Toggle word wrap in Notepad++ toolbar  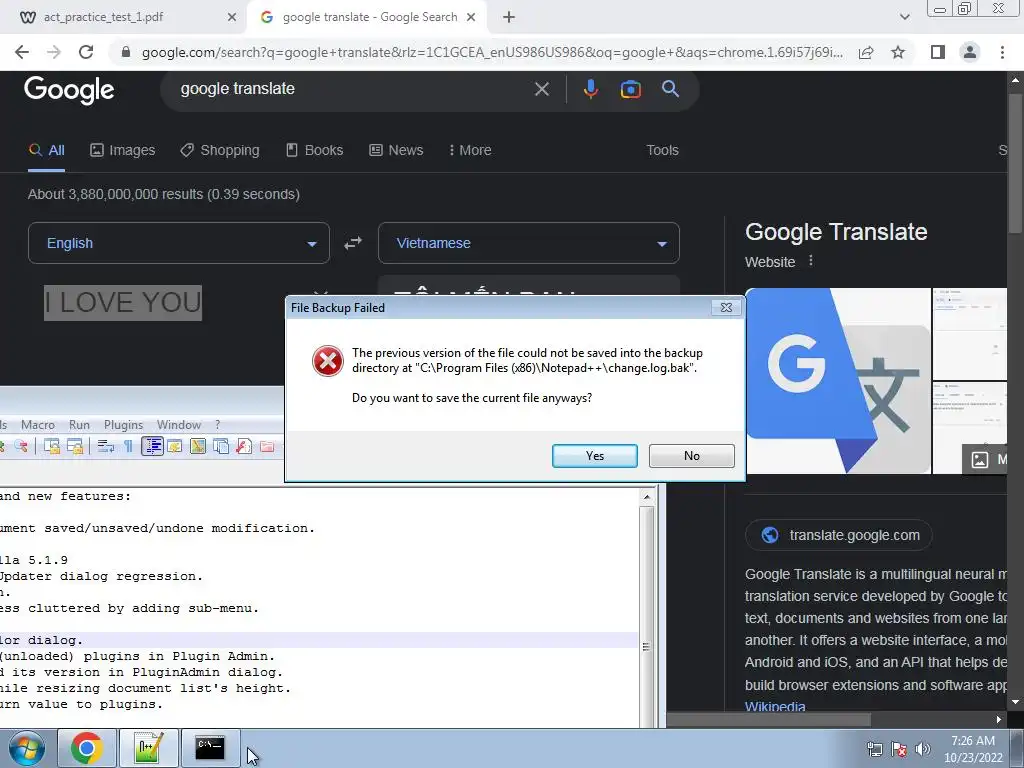pos(105,446)
